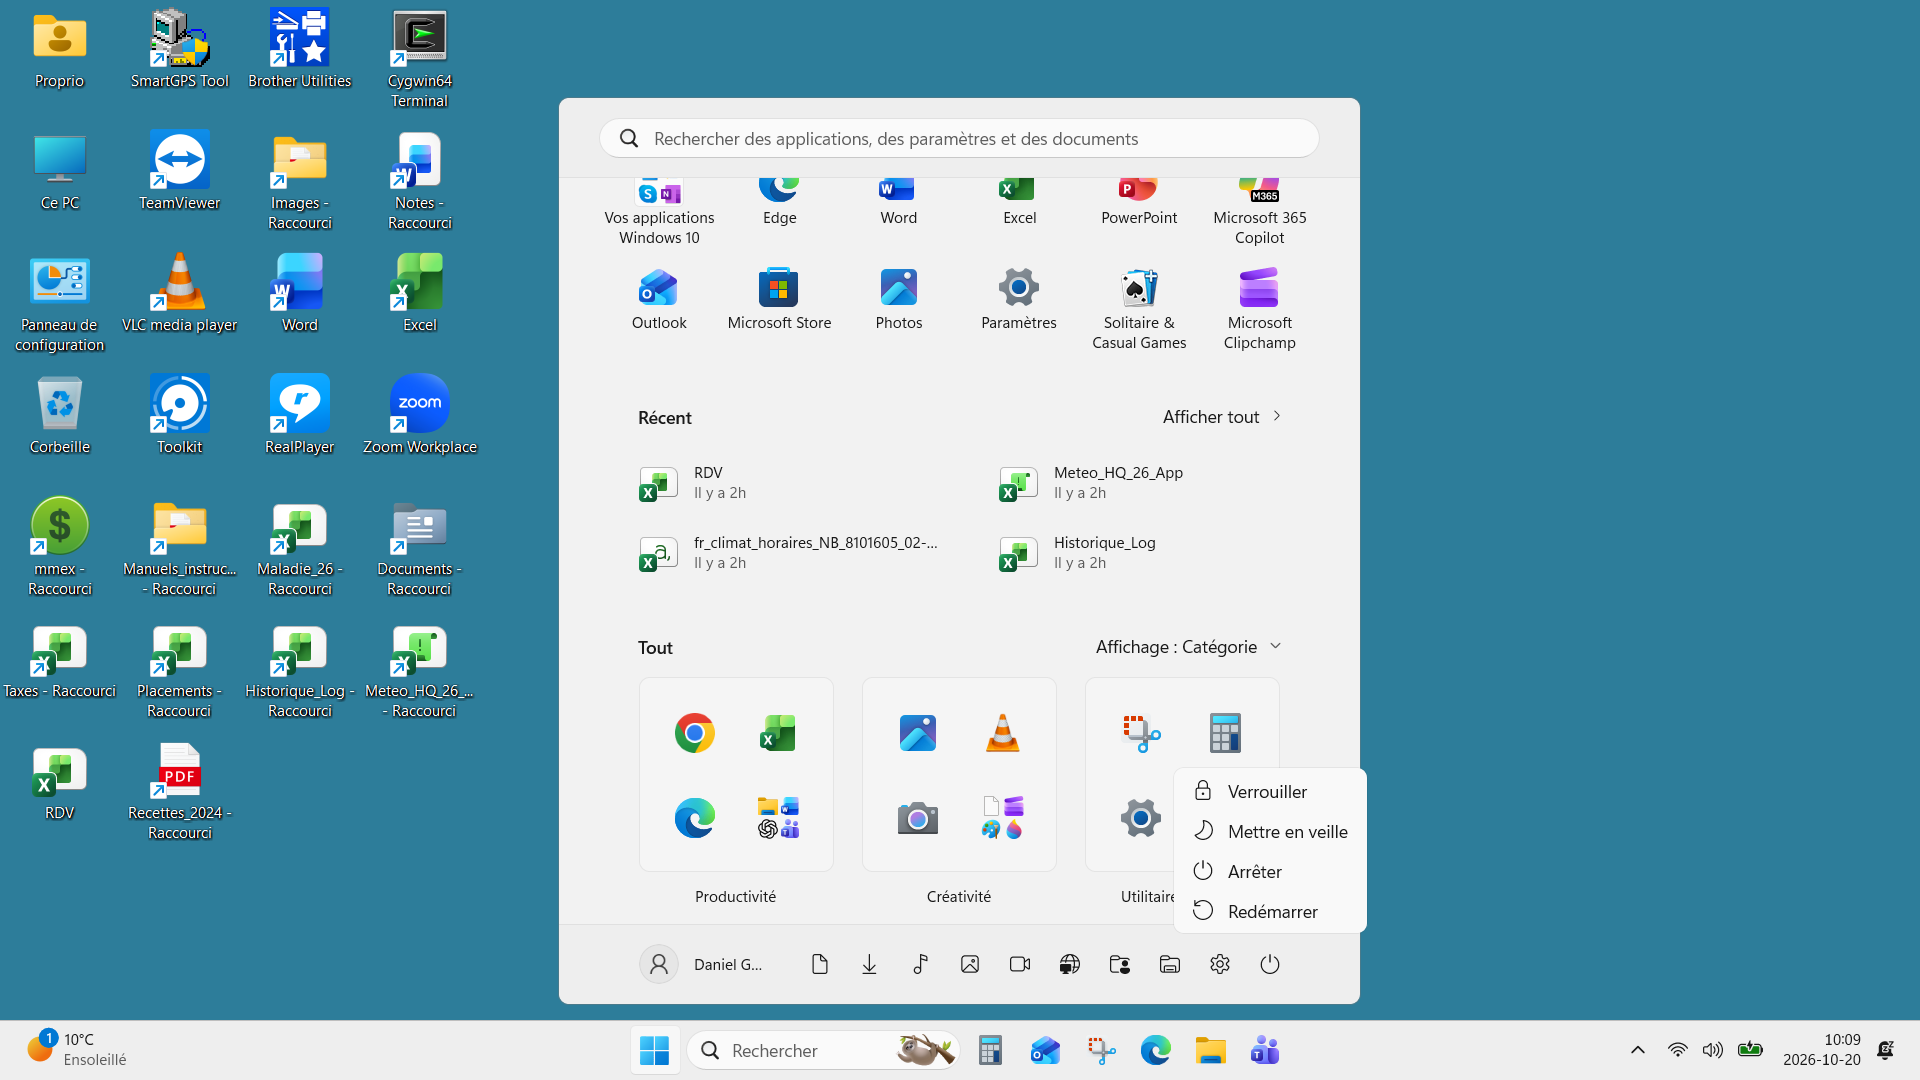Screen dimensions: 1920x1080
Task: Select Arrêter in power menu
Action: pyautogui.click(x=1269, y=871)
